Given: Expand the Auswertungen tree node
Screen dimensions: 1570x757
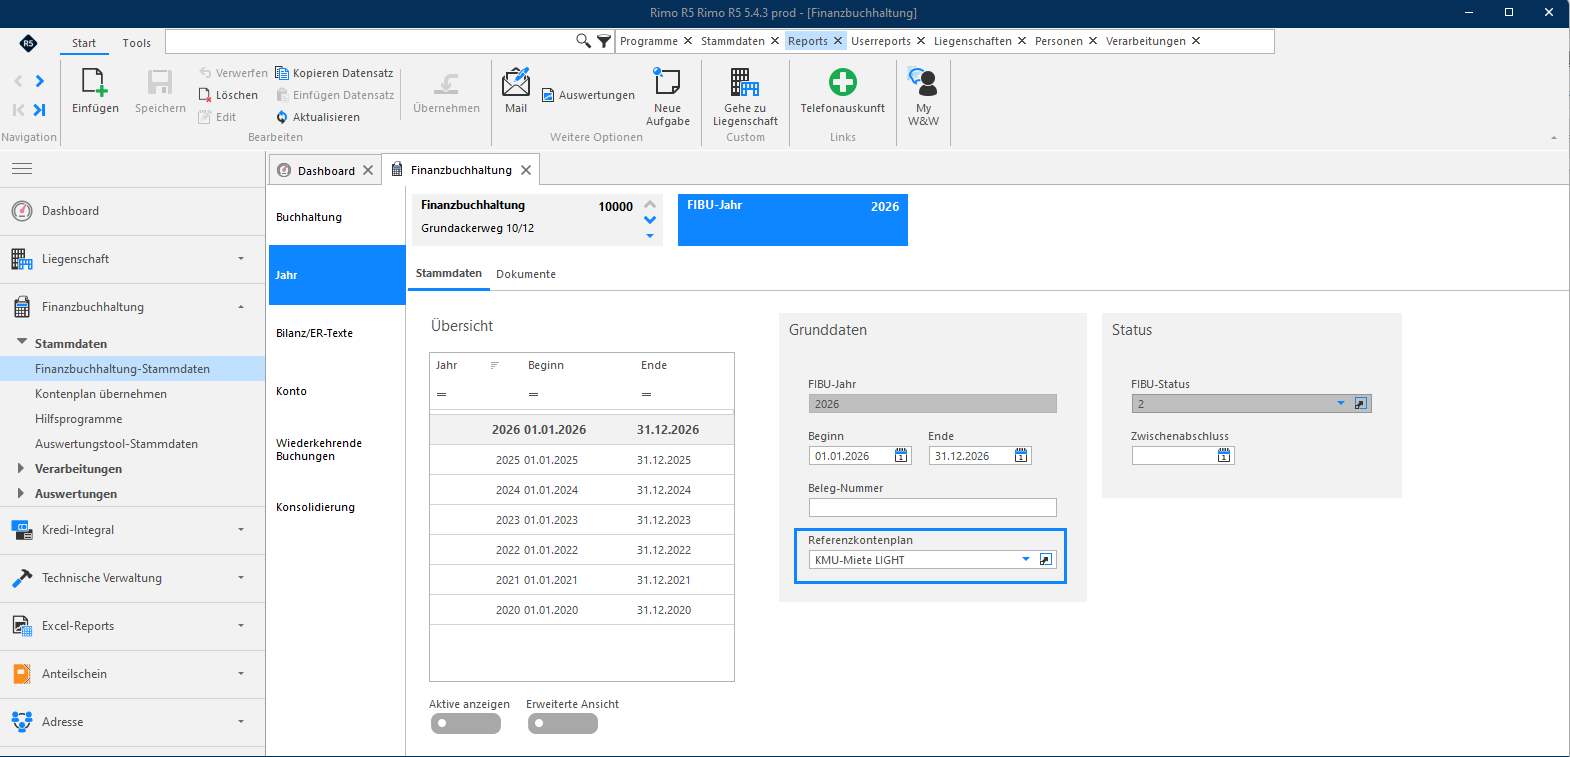Looking at the screenshot, I should 21,493.
